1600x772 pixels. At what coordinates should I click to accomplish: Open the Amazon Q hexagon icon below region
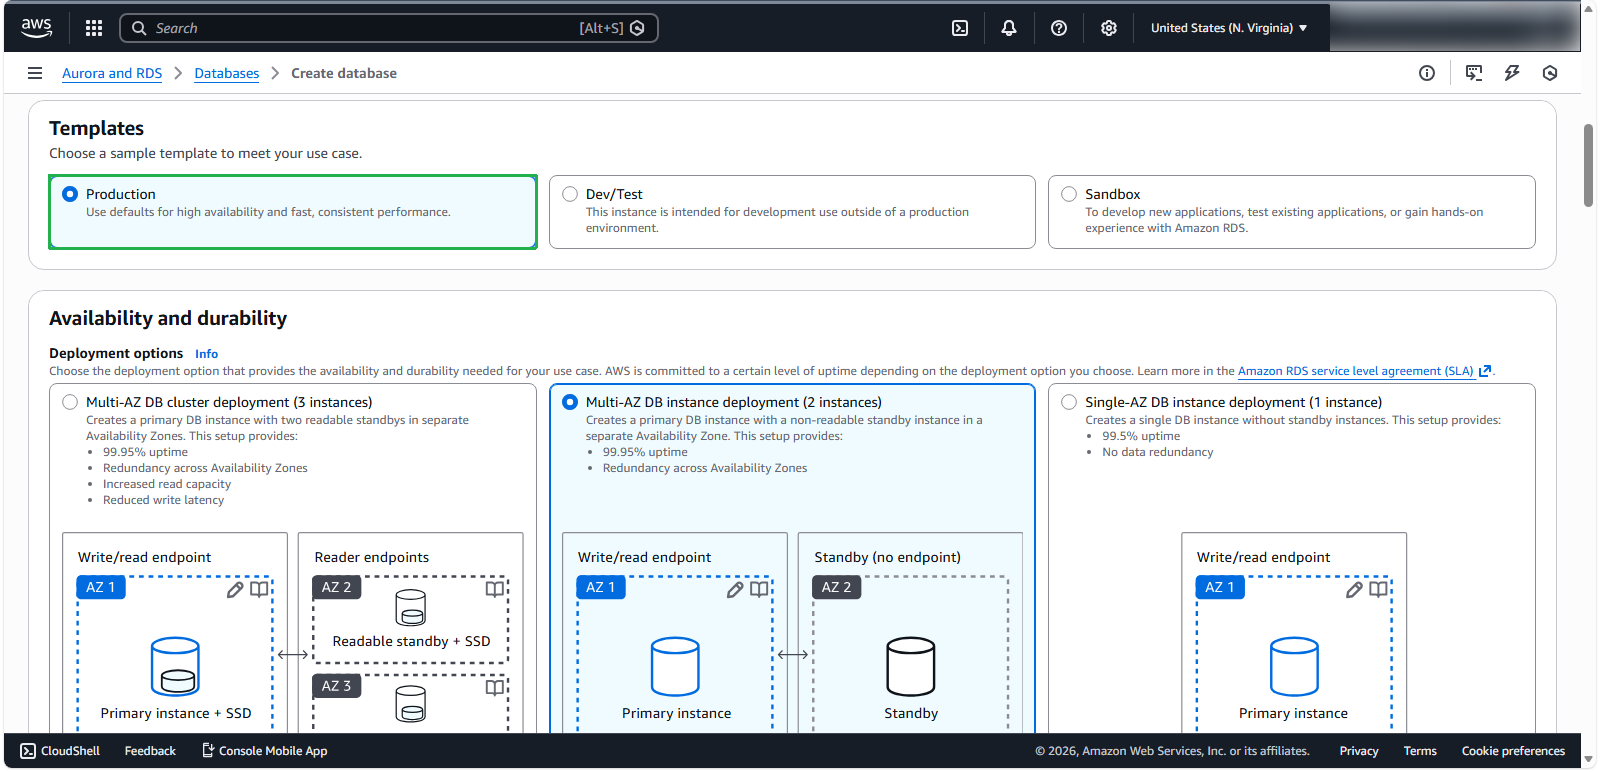click(x=1550, y=73)
